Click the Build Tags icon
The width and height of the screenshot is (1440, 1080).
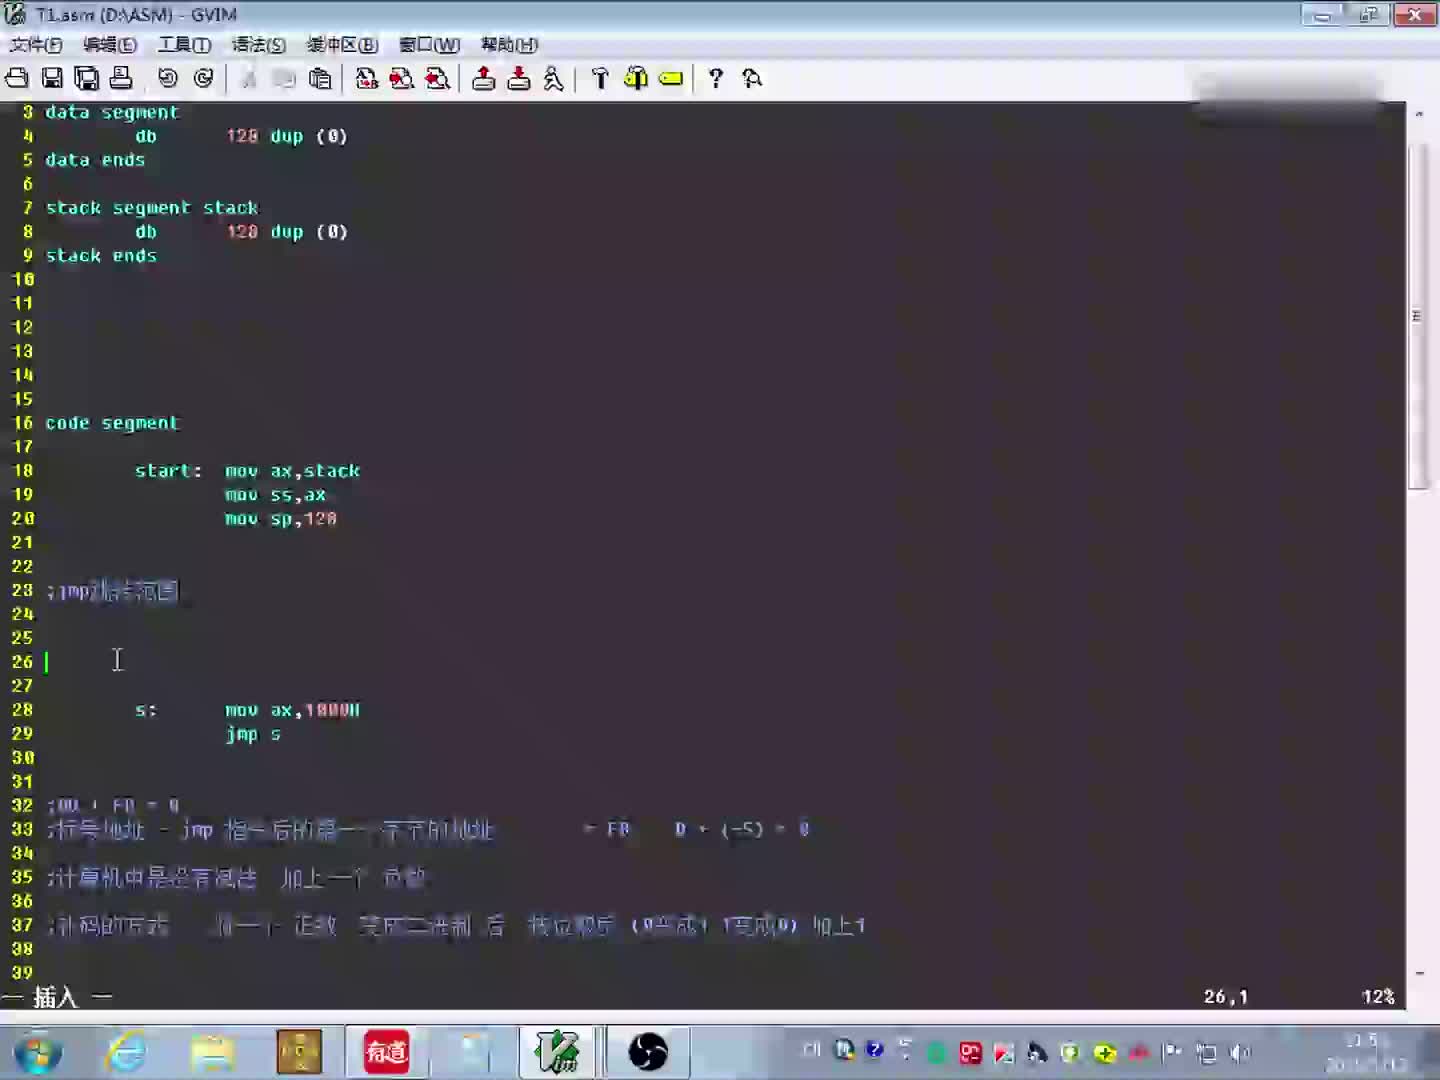636,78
